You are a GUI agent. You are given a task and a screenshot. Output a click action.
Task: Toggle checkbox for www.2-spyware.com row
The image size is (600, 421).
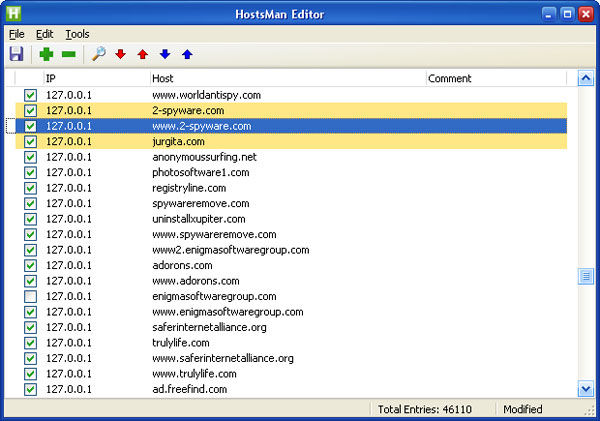(x=30, y=126)
